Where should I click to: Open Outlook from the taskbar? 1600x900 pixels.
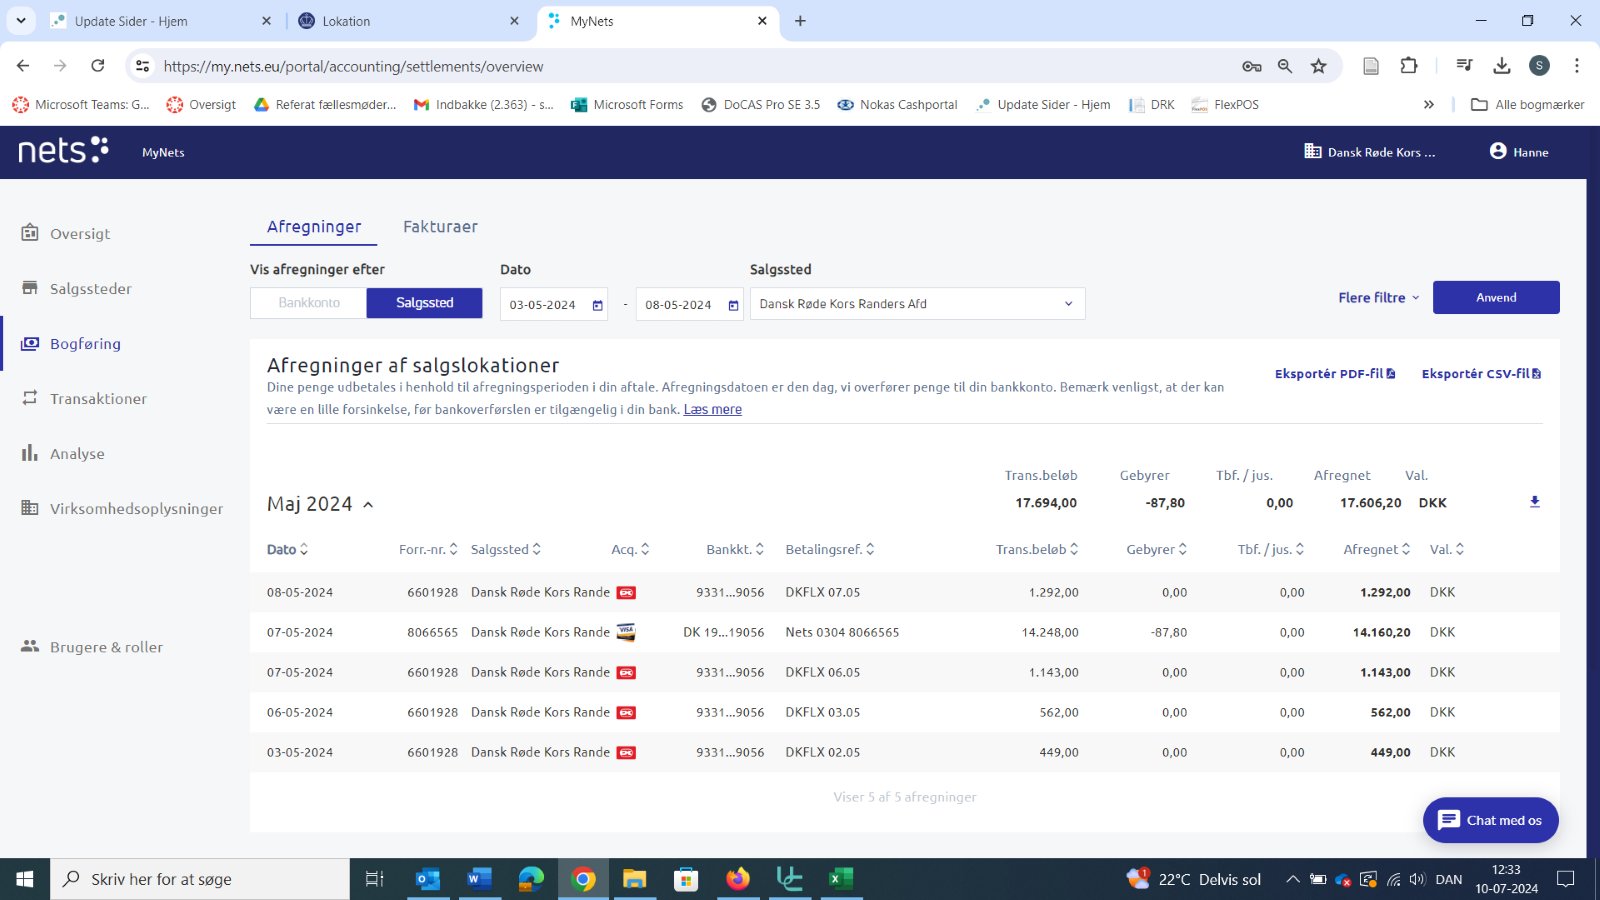point(428,879)
